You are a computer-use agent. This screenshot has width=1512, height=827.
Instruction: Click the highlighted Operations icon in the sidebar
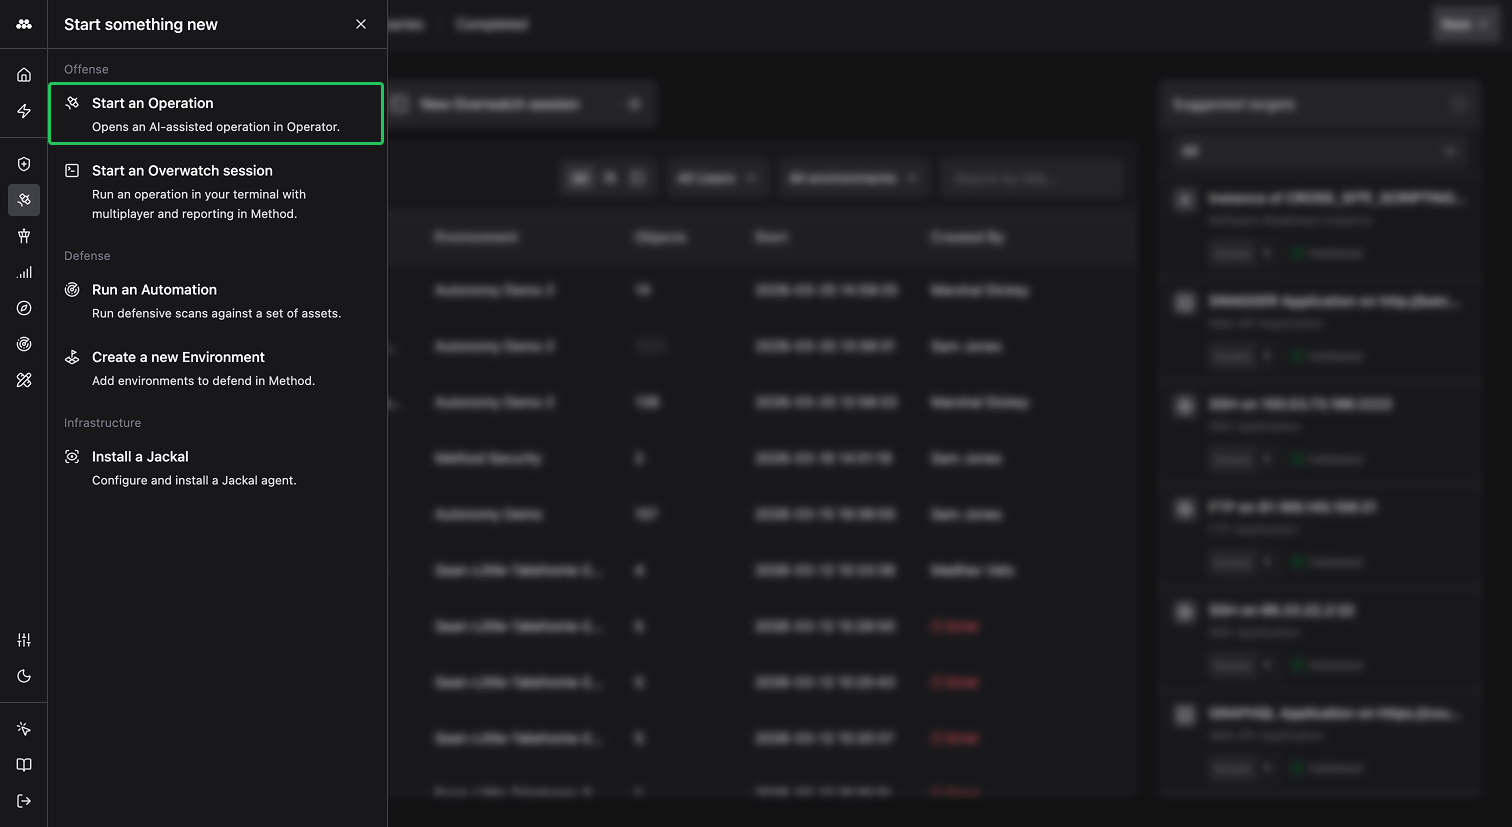tap(24, 199)
